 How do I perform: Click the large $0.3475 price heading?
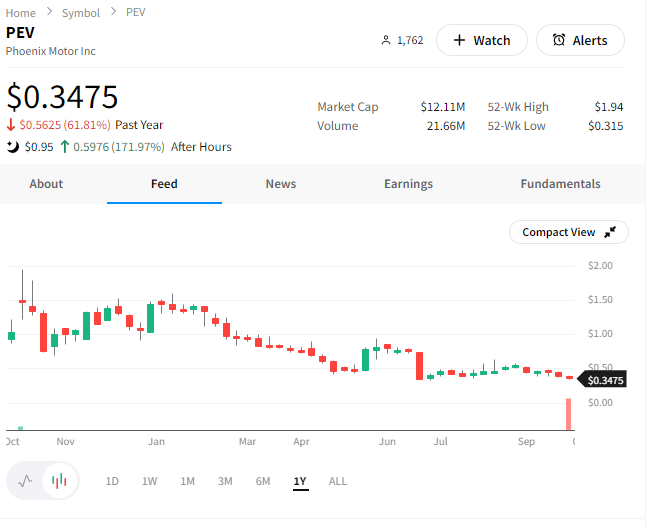pos(62,97)
